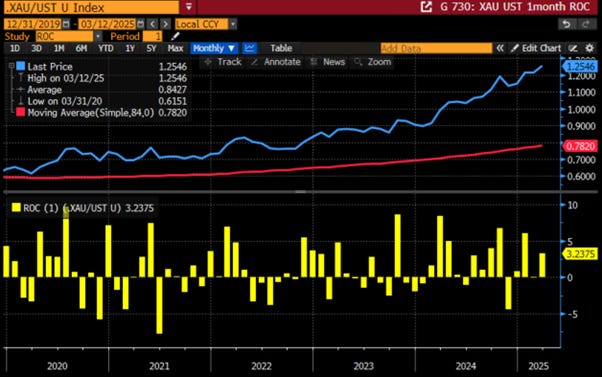
Task: Select the 3D range tab
Action: pyautogui.click(x=36, y=48)
